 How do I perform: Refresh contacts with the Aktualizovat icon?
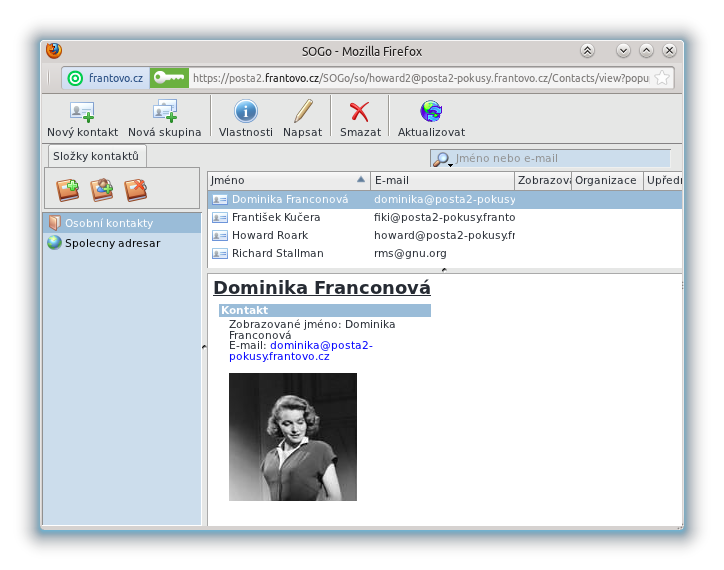pyautogui.click(x=431, y=112)
